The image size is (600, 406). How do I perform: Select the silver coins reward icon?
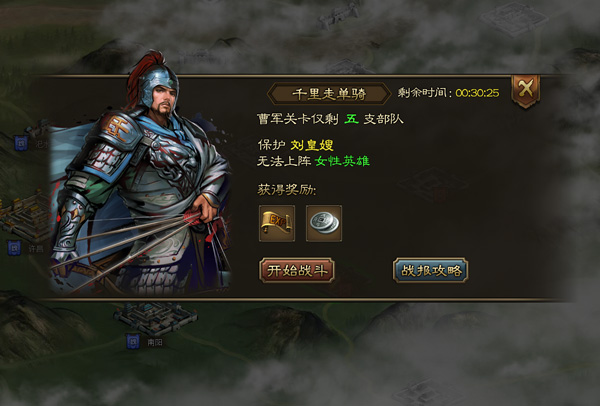point(324,223)
